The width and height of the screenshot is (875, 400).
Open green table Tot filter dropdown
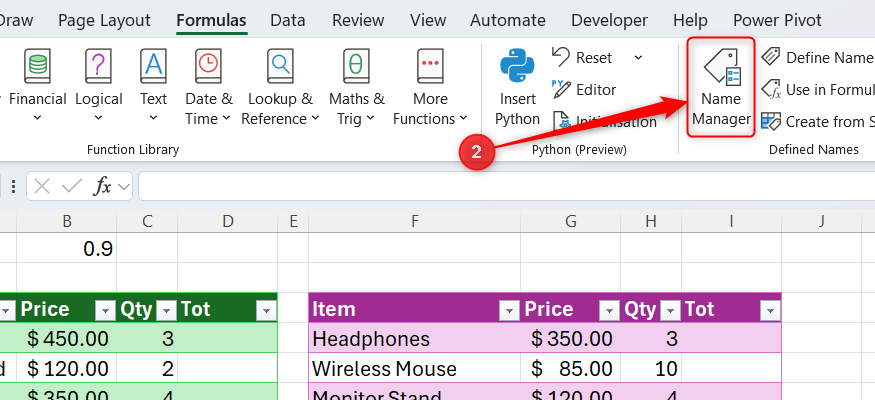(x=266, y=310)
